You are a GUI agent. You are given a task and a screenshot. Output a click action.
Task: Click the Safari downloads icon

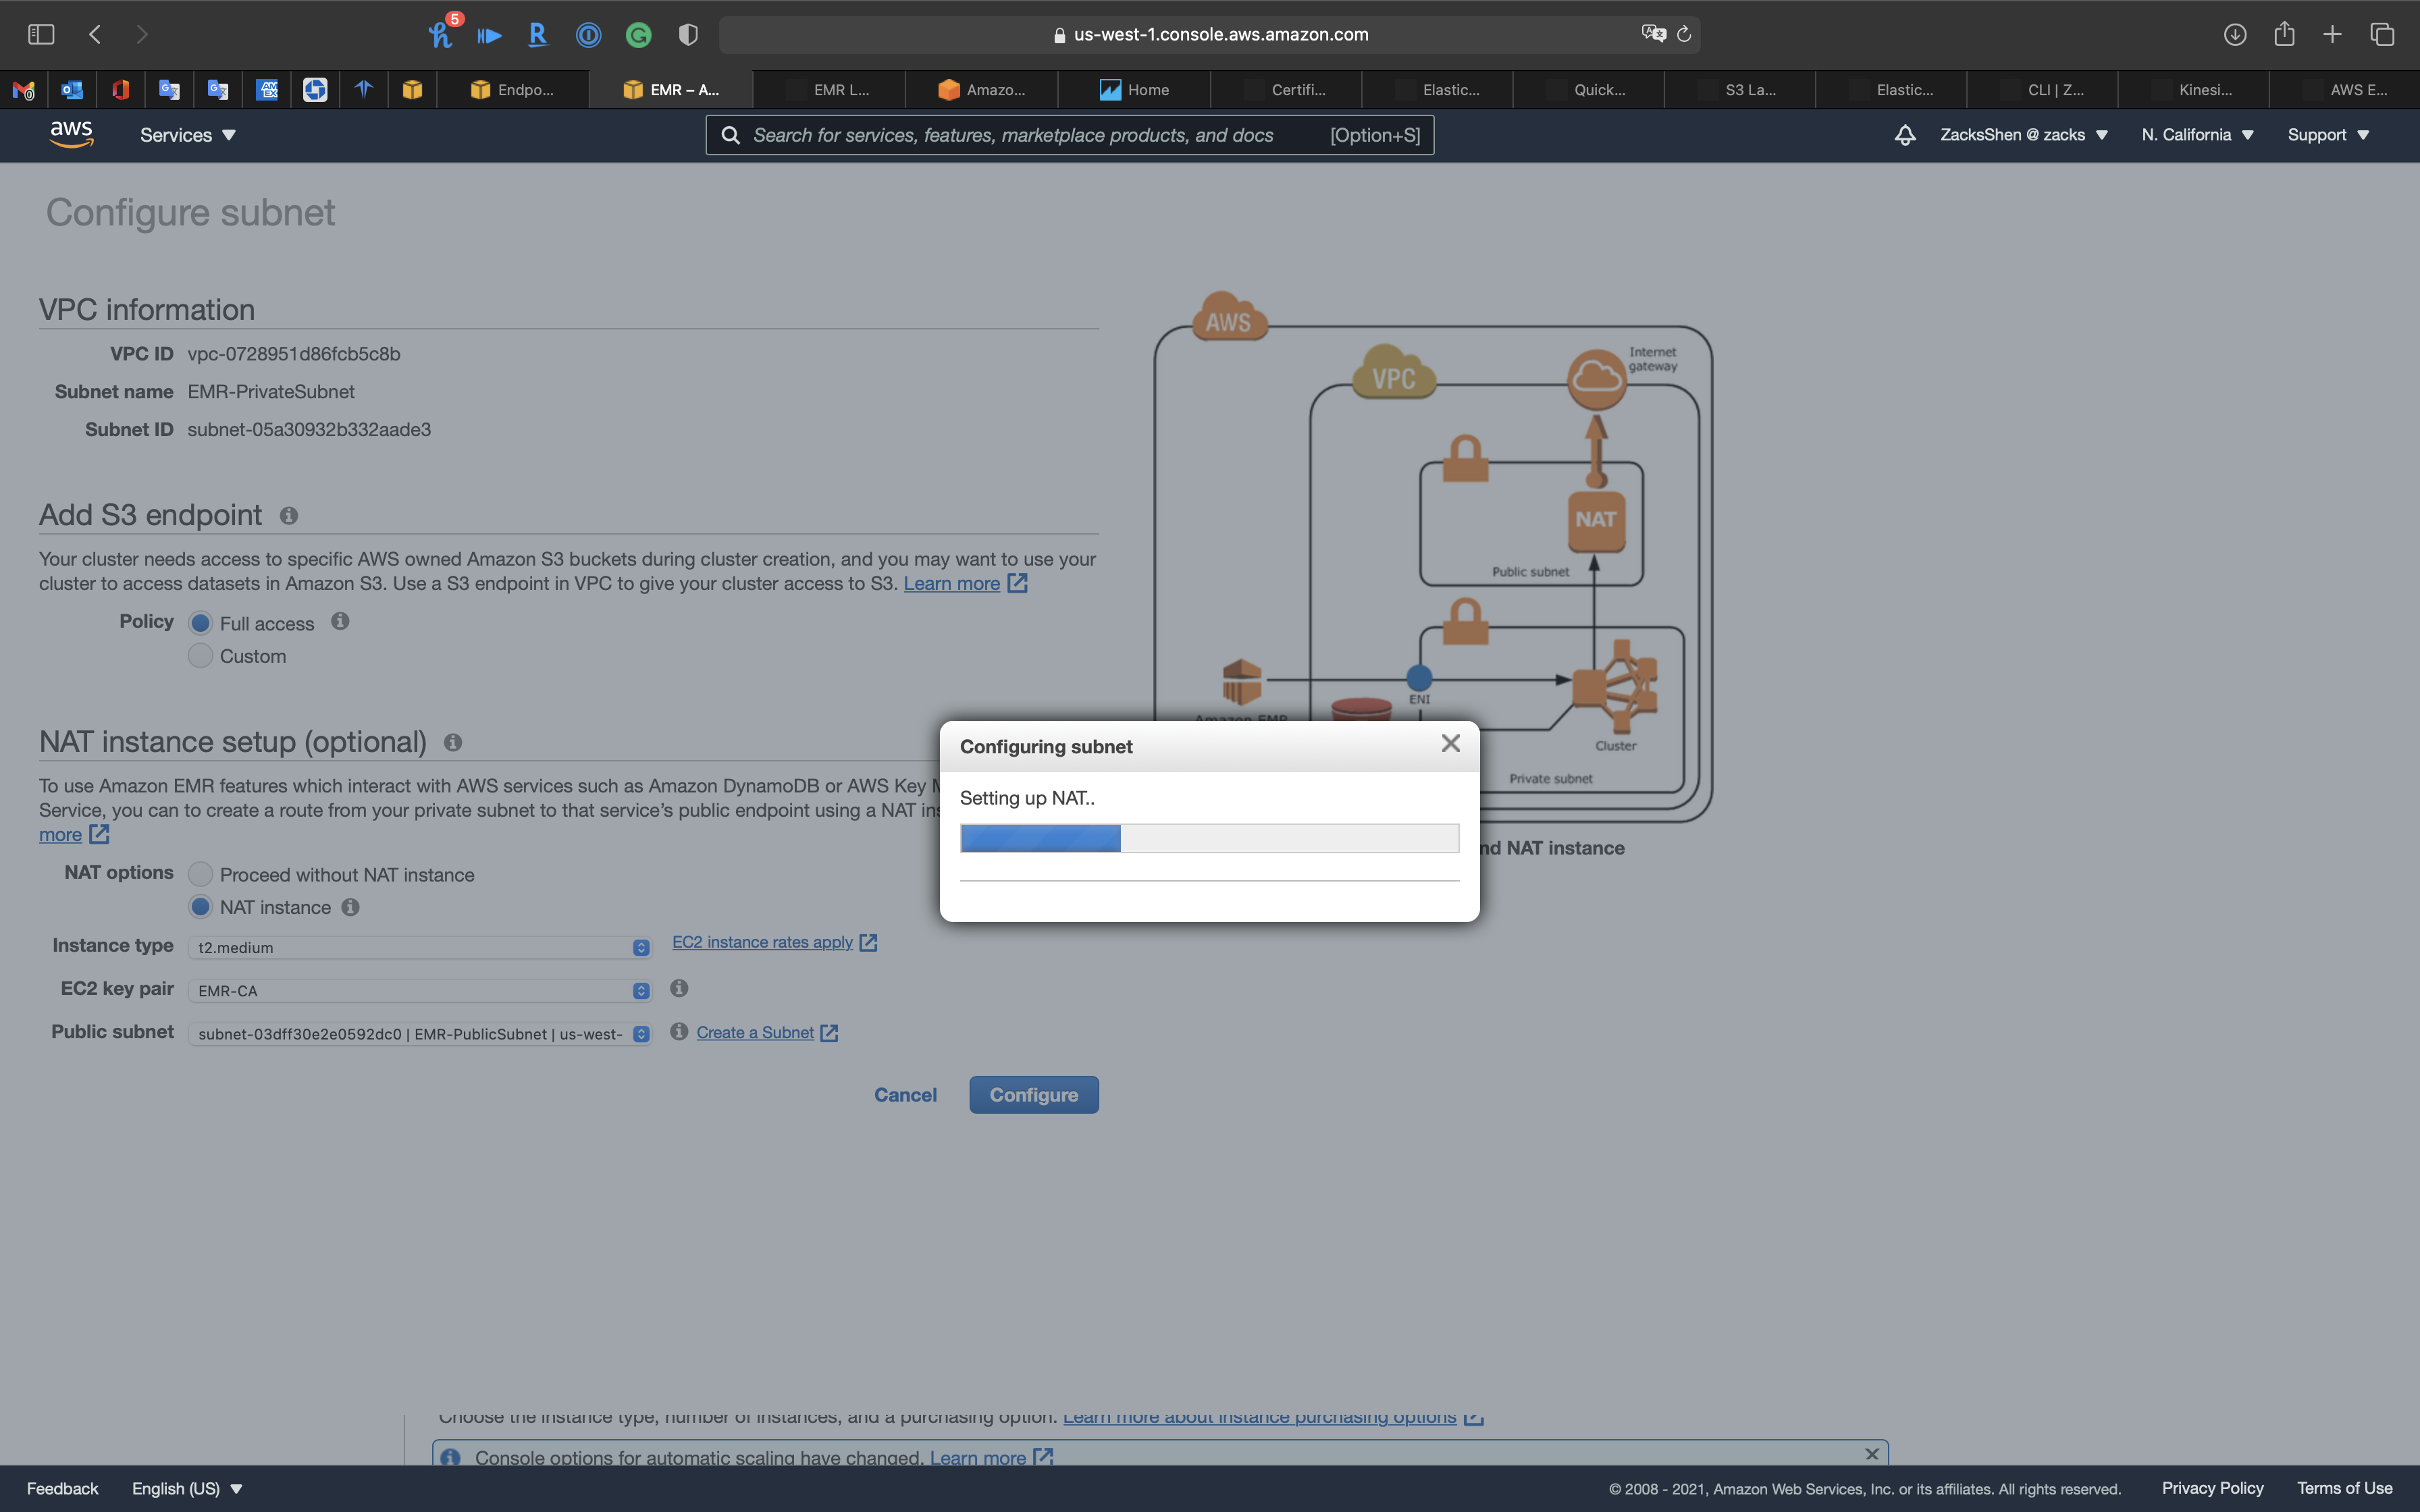2234,34
